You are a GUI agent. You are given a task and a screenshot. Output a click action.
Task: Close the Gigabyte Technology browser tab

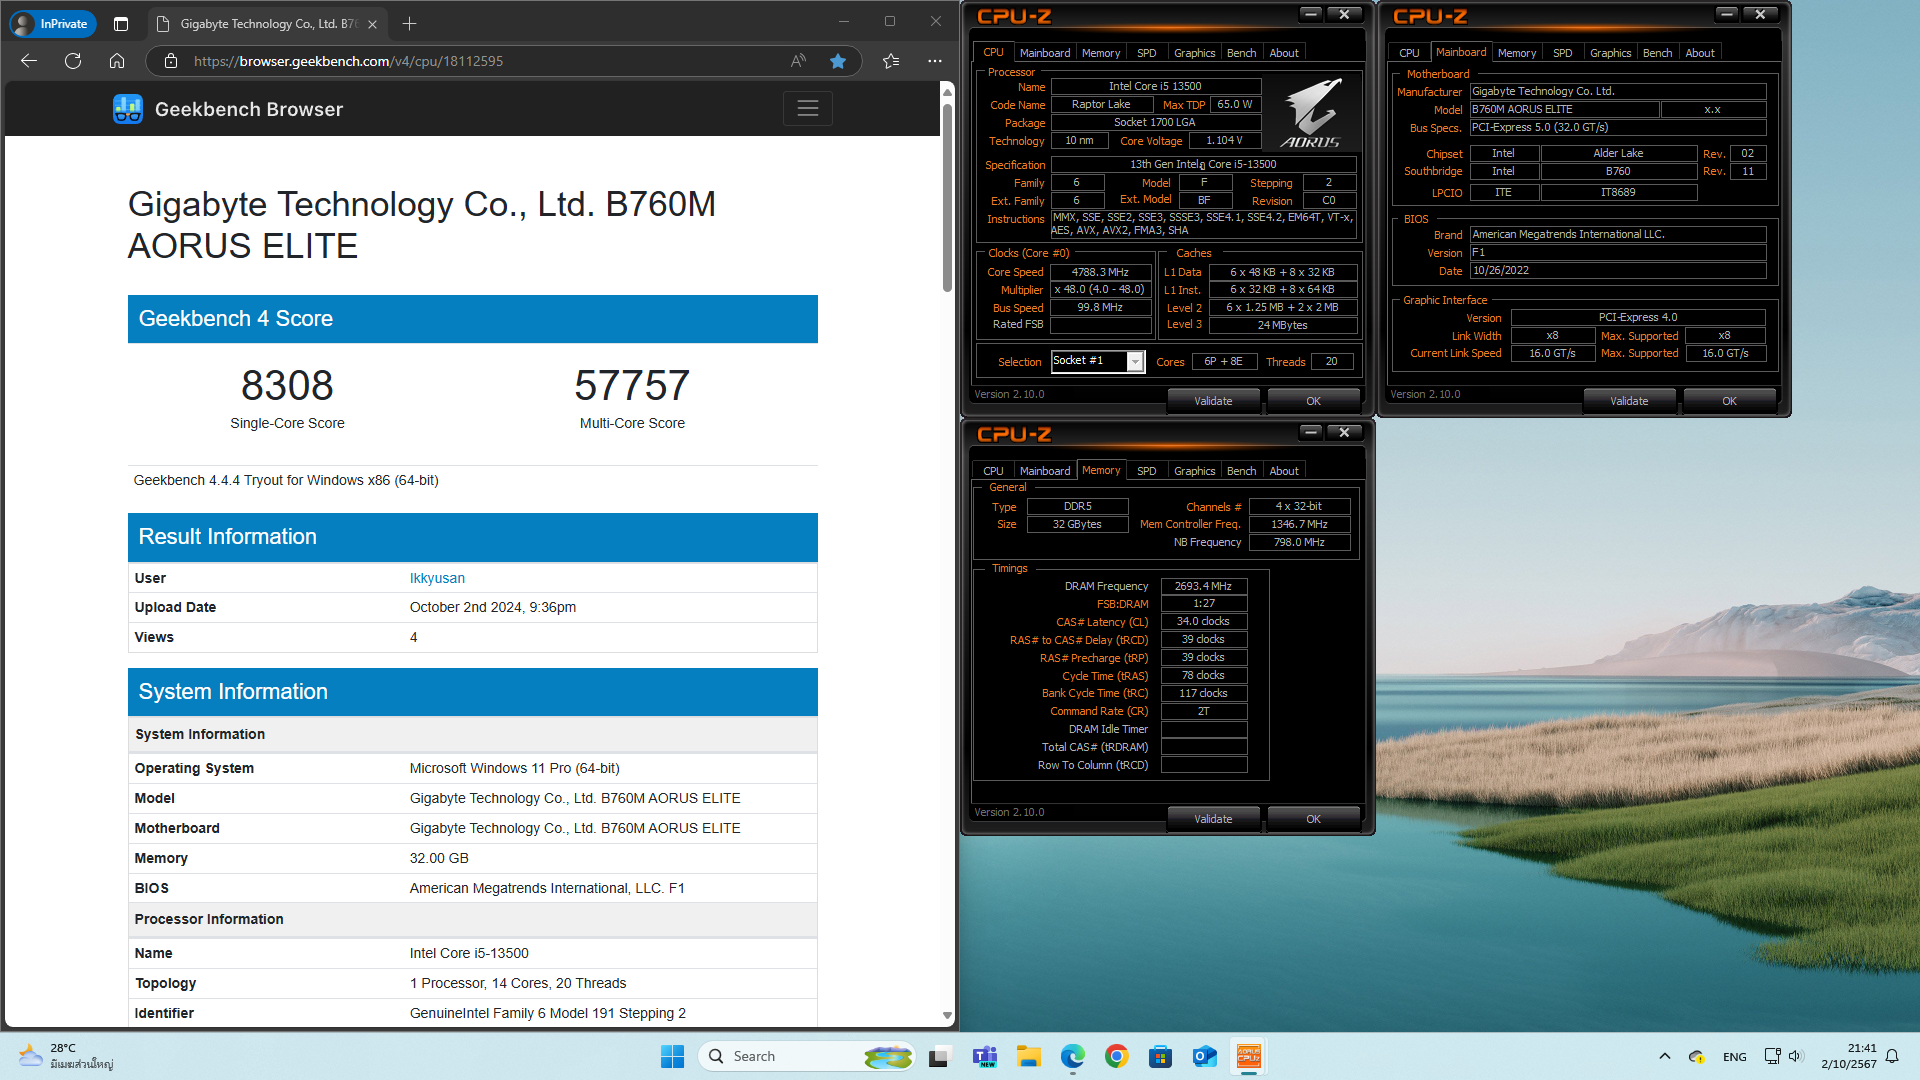373,24
